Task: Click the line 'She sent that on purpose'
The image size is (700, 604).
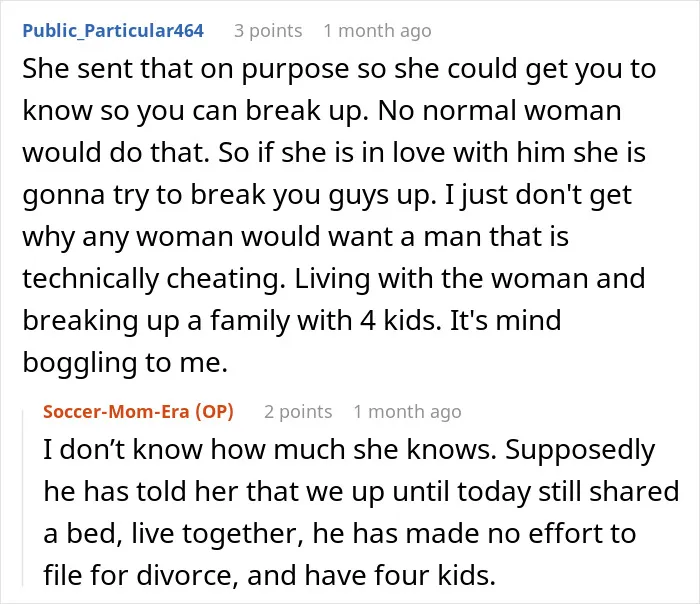Action: [339, 69]
